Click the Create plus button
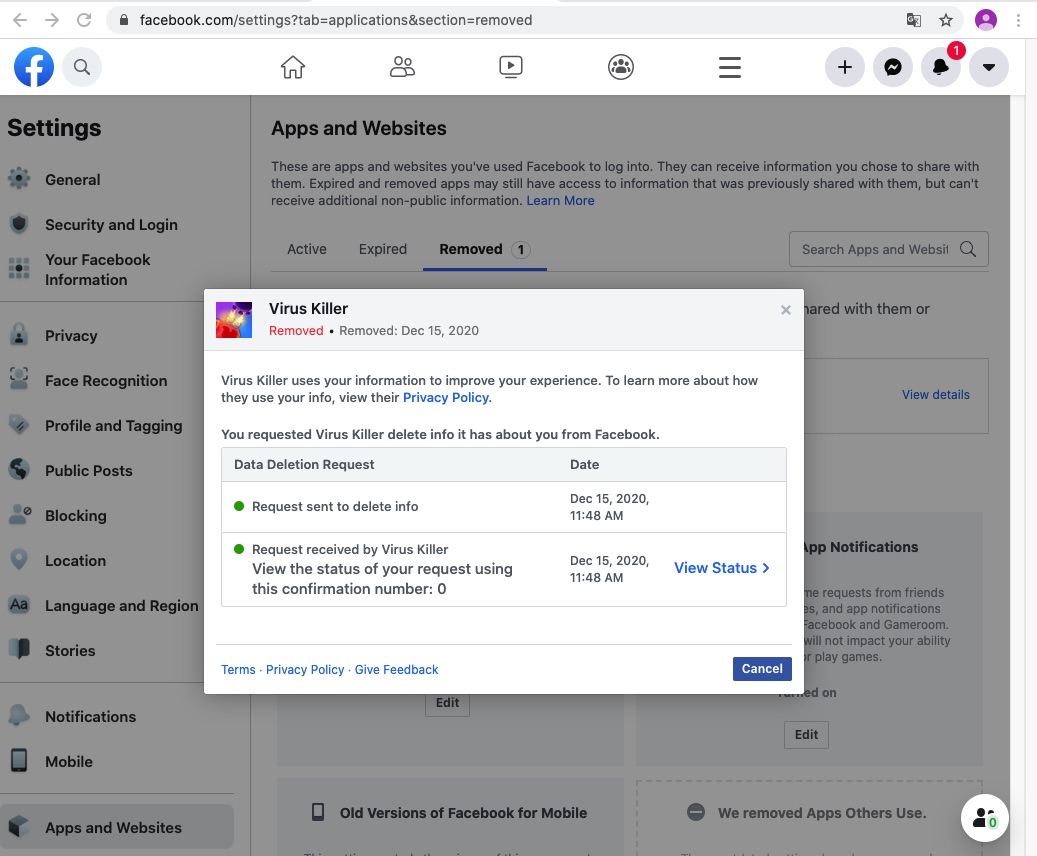 click(x=845, y=67)
